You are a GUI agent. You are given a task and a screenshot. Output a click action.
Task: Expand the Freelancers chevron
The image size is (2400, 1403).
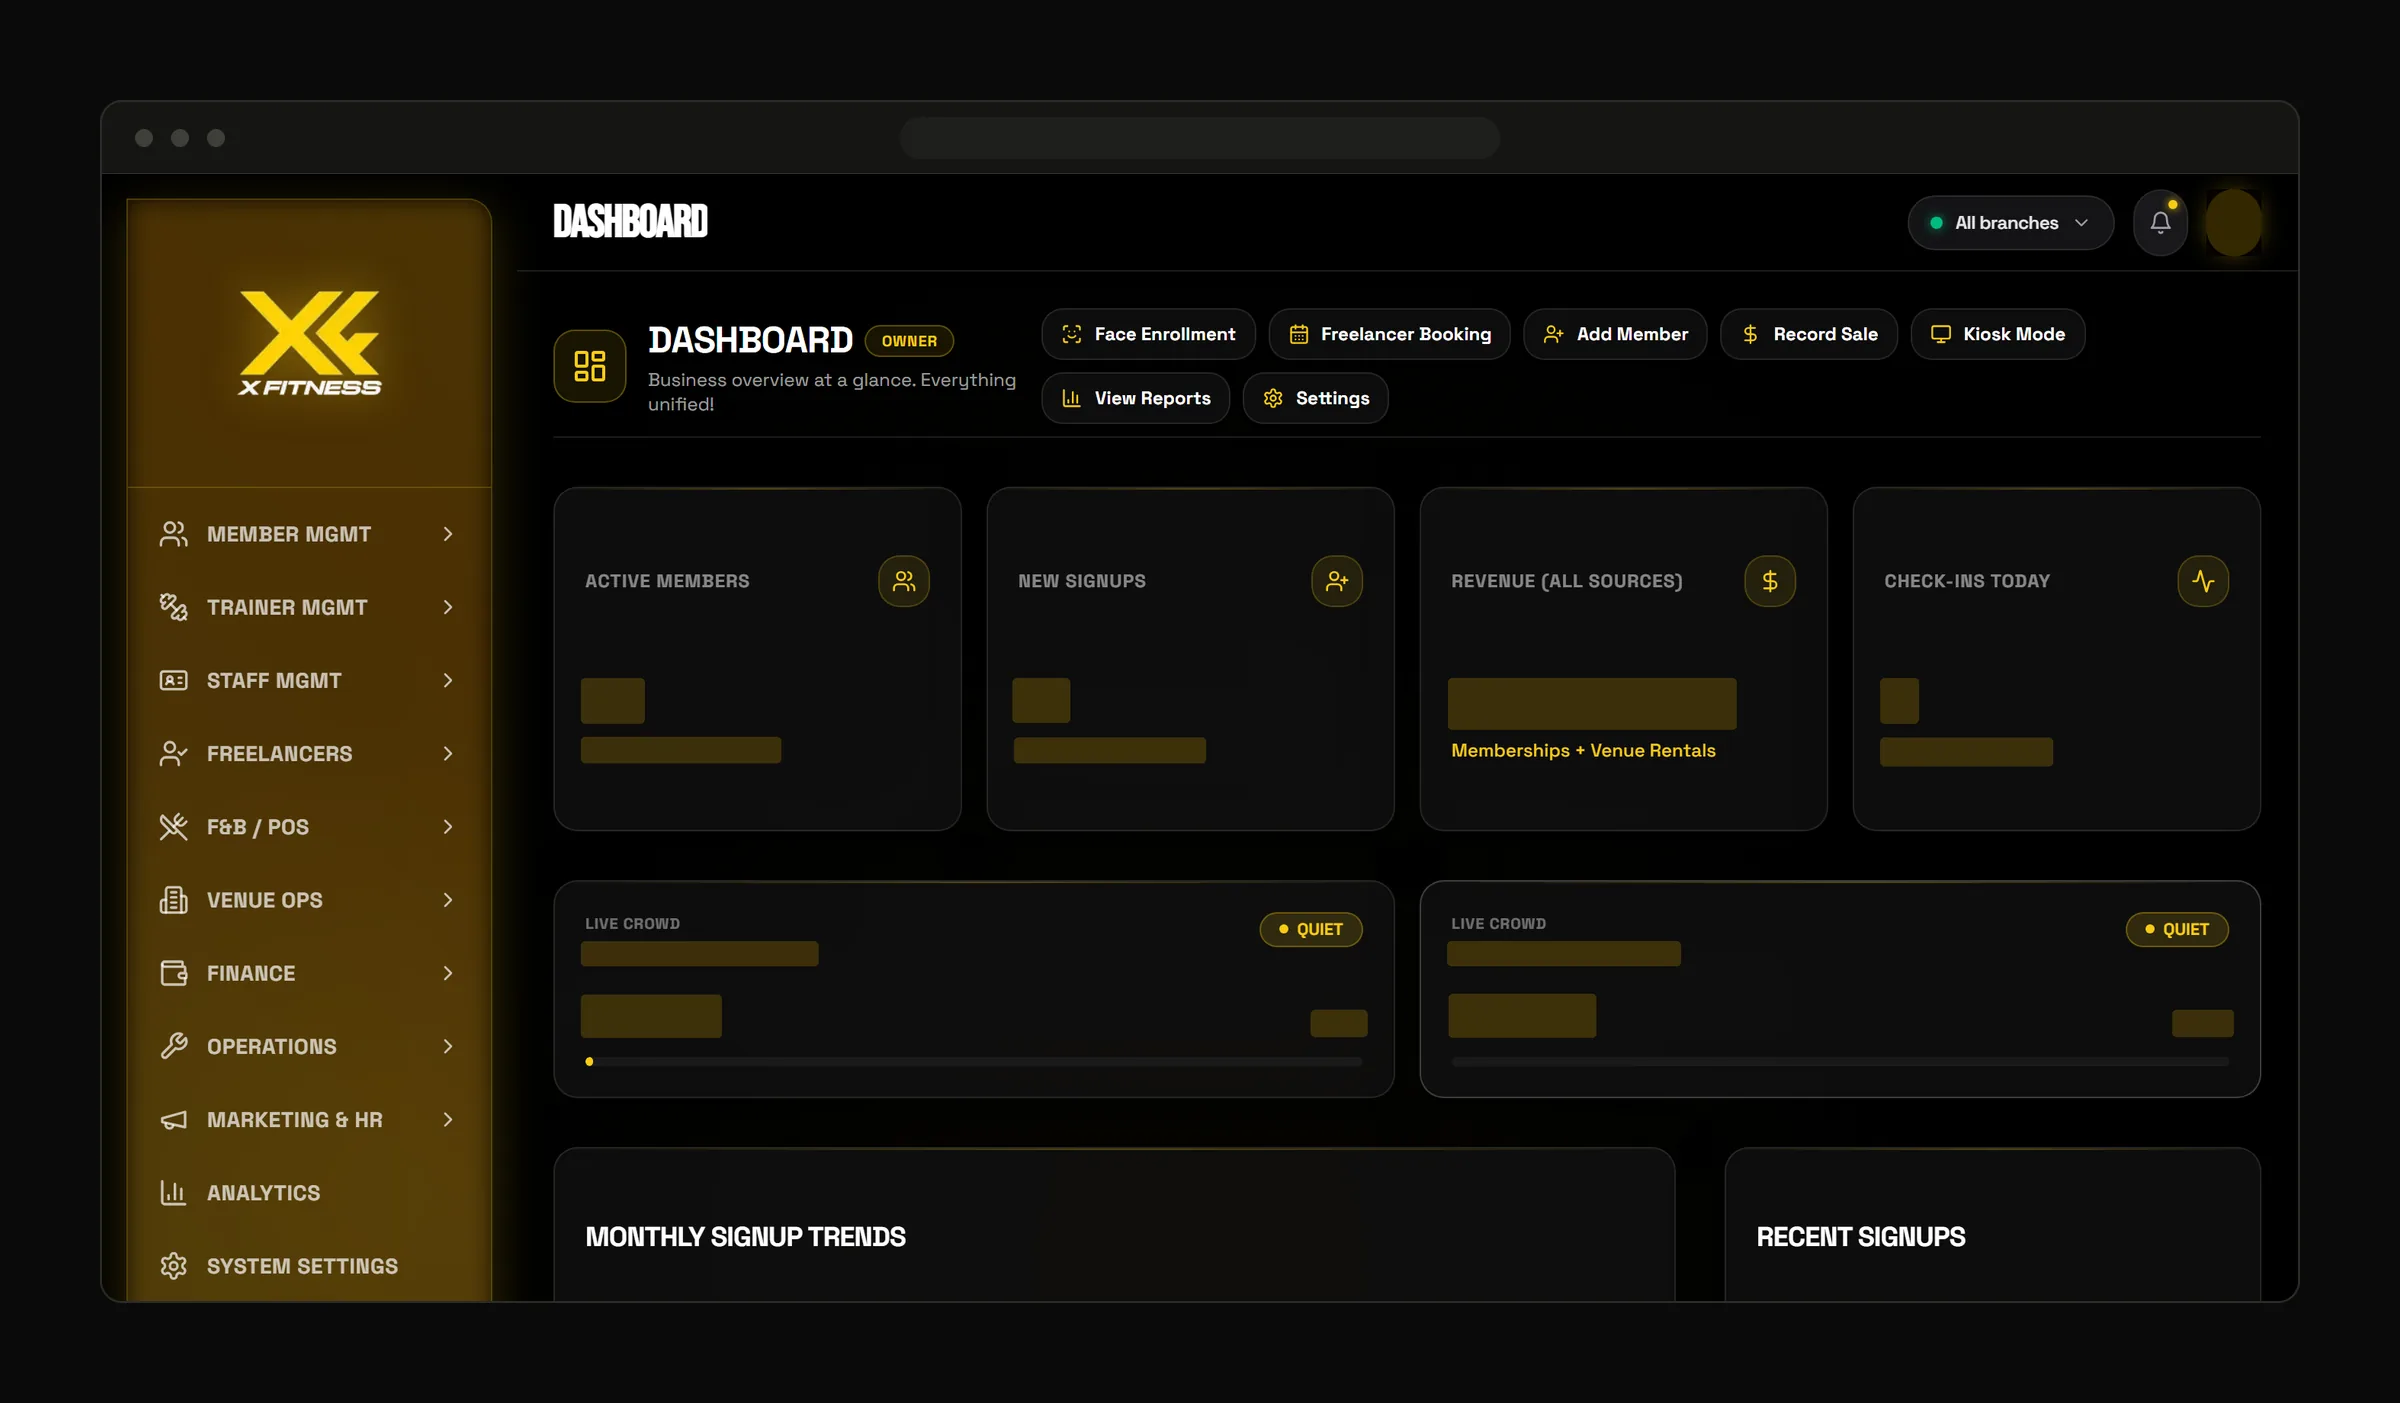pos(448,753)
